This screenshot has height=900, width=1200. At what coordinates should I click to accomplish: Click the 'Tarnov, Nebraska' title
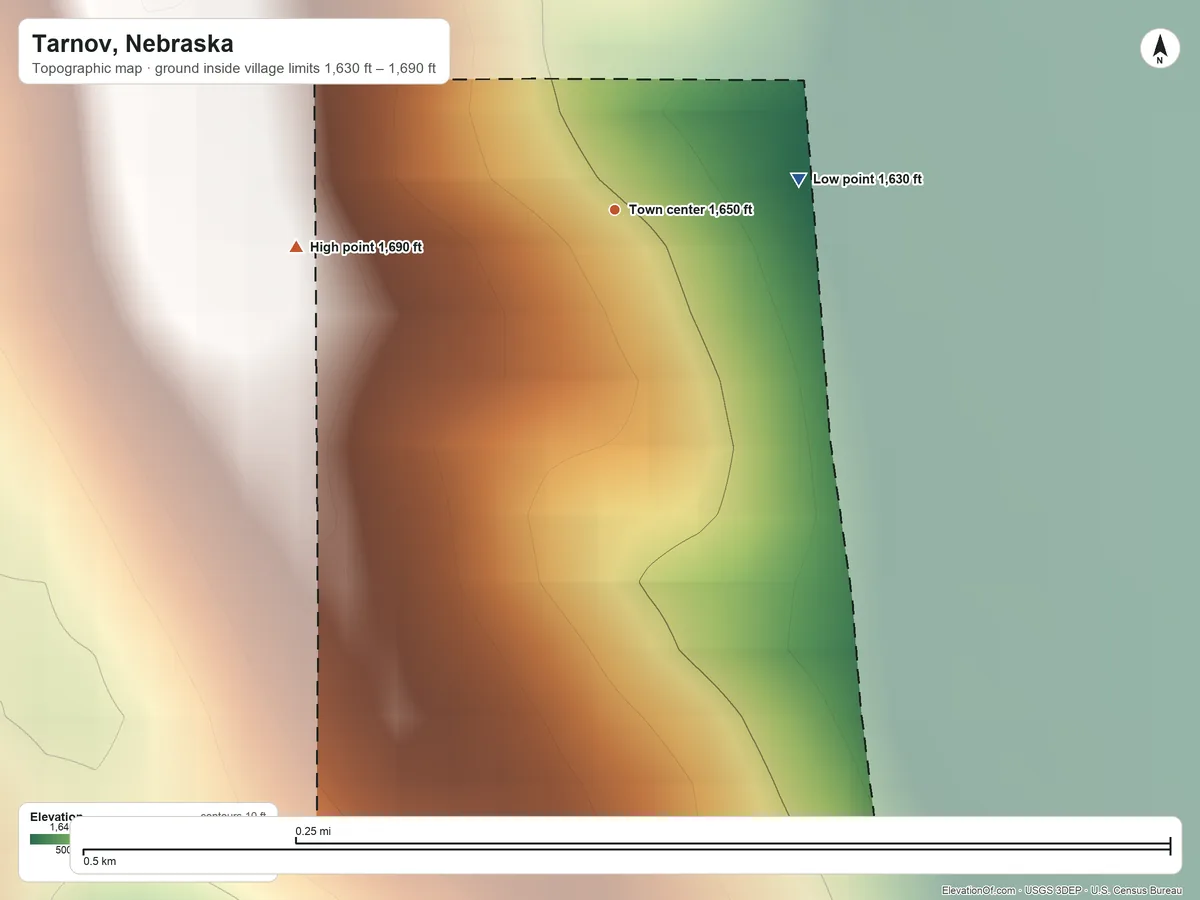point(133,44)
